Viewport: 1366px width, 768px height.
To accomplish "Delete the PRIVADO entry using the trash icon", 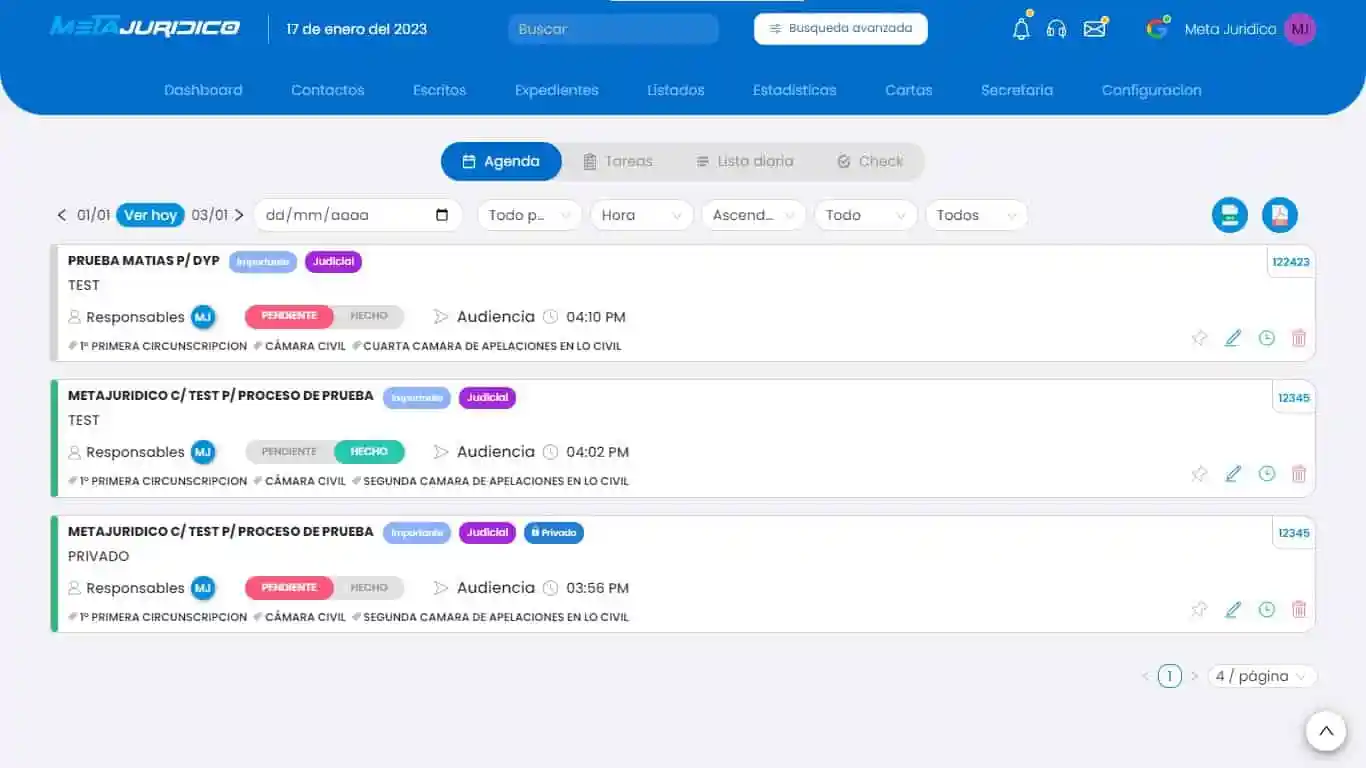I will click(x=1299, y=608).
